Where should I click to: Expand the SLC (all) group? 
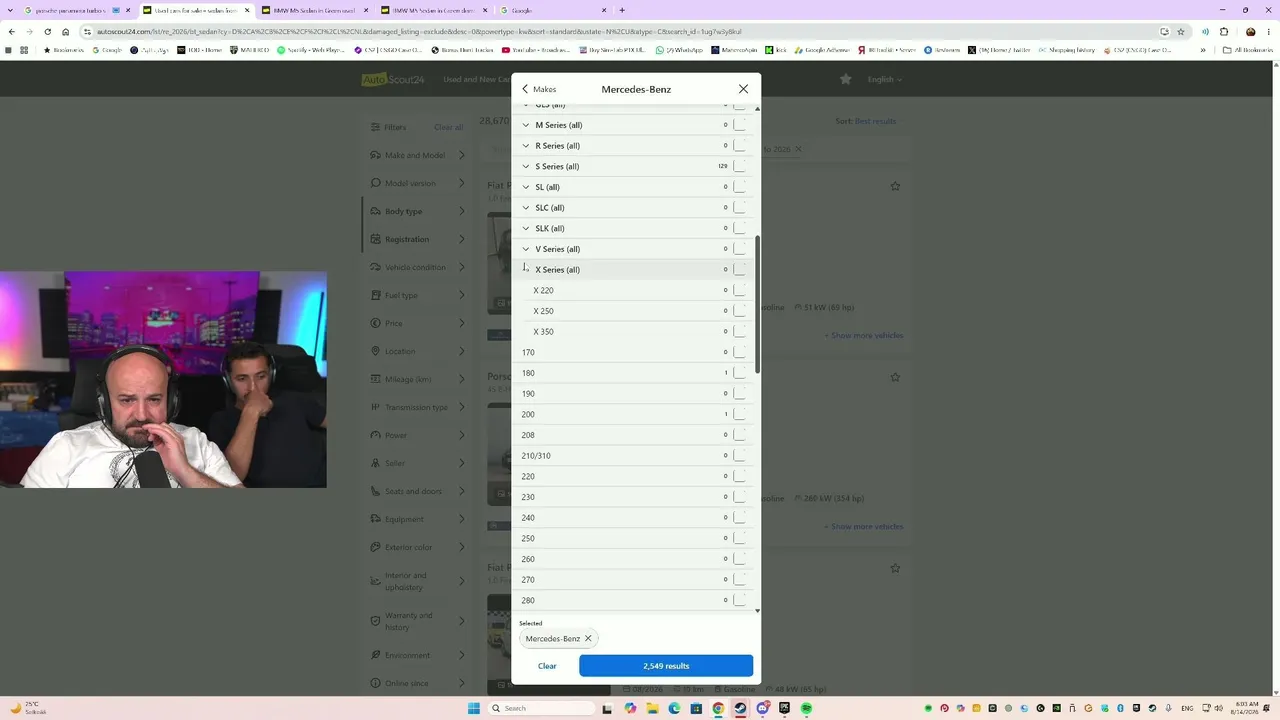pos(526,208)
